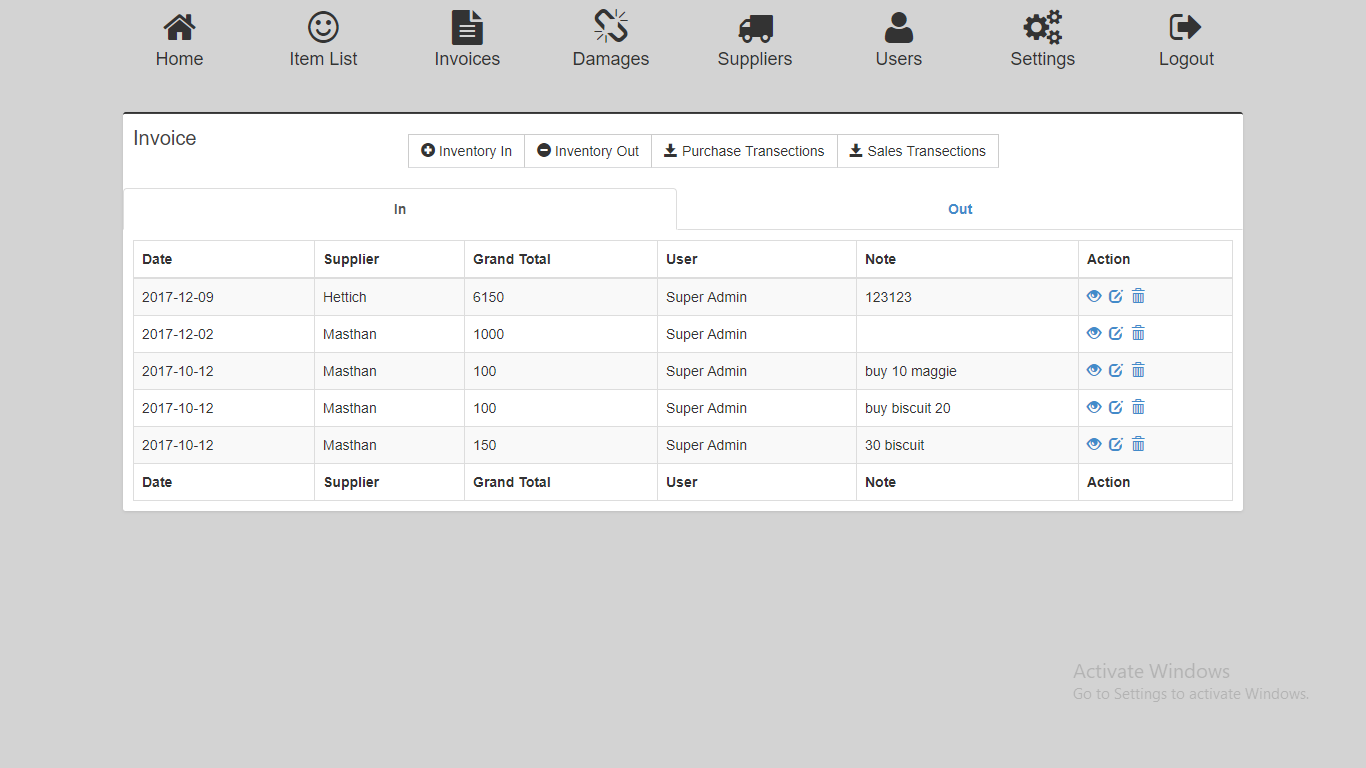The height and width of the screenshot is (768, 1366).
Task: Download Sales Transections
Action: coord(917,151)
